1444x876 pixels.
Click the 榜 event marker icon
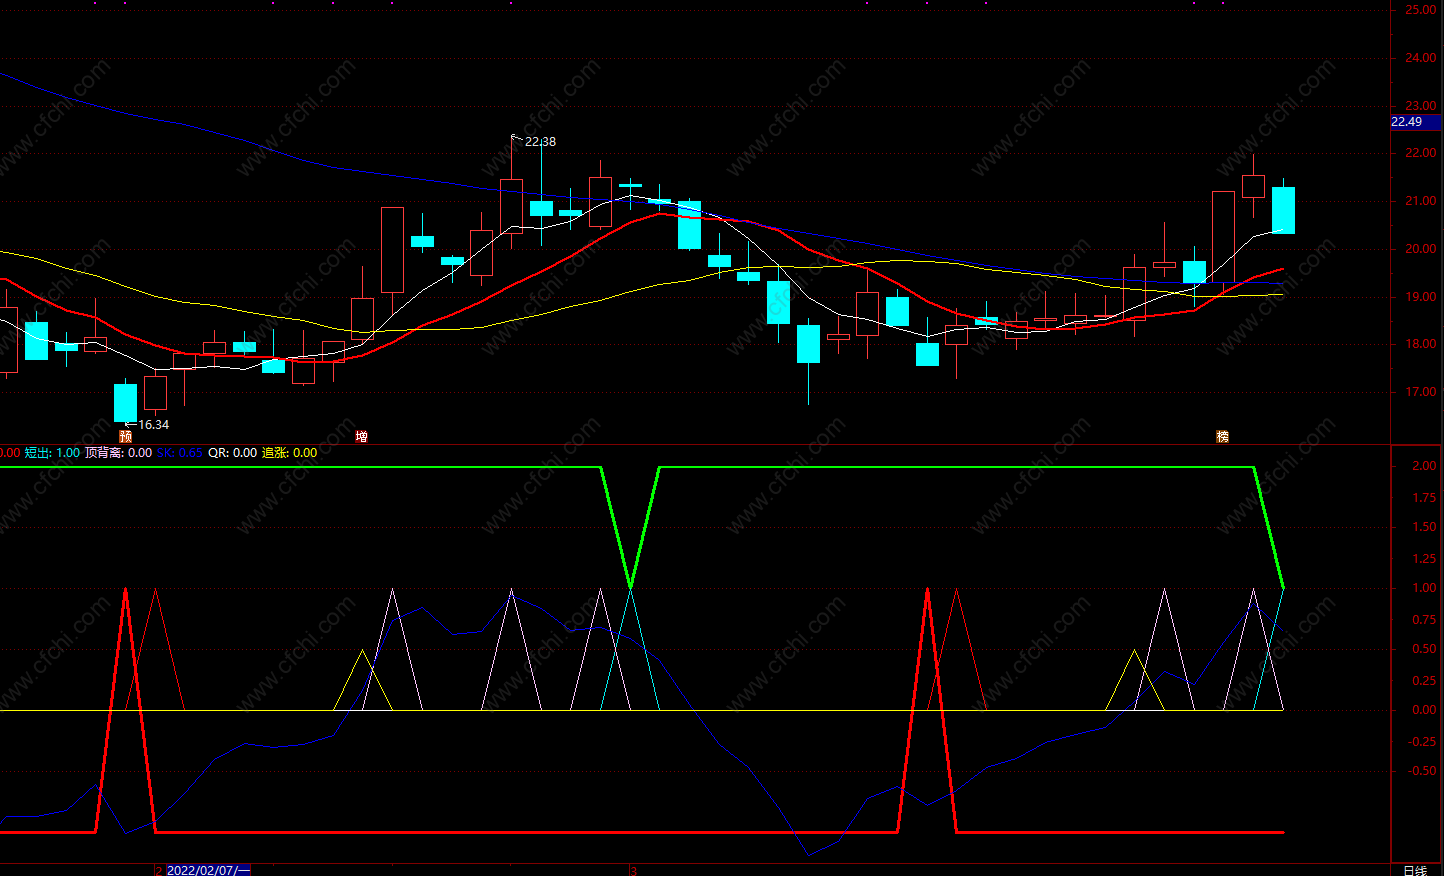[1222, 436]
